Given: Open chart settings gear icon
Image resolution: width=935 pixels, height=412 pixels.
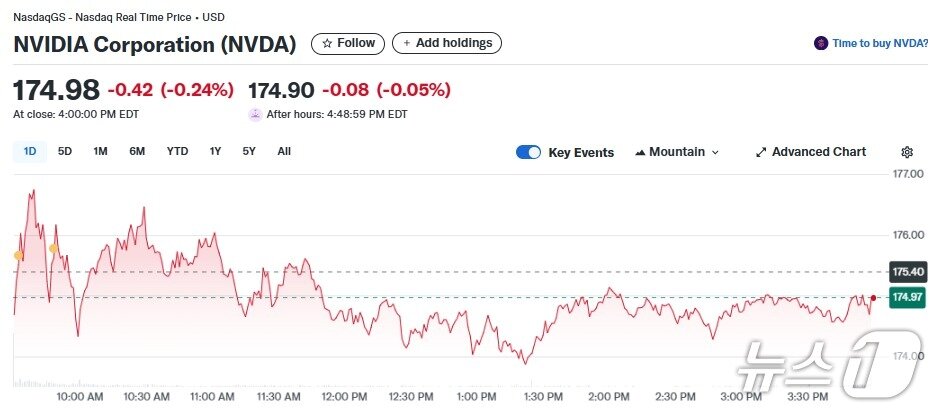Looking at the screenshot, I should click(x=907, y=152).
